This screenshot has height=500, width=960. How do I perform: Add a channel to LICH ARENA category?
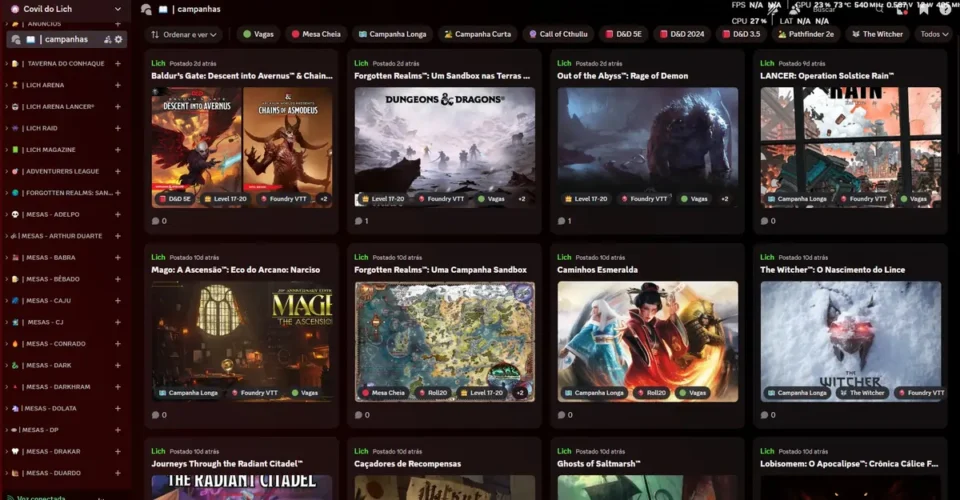[x=118, y=85]
